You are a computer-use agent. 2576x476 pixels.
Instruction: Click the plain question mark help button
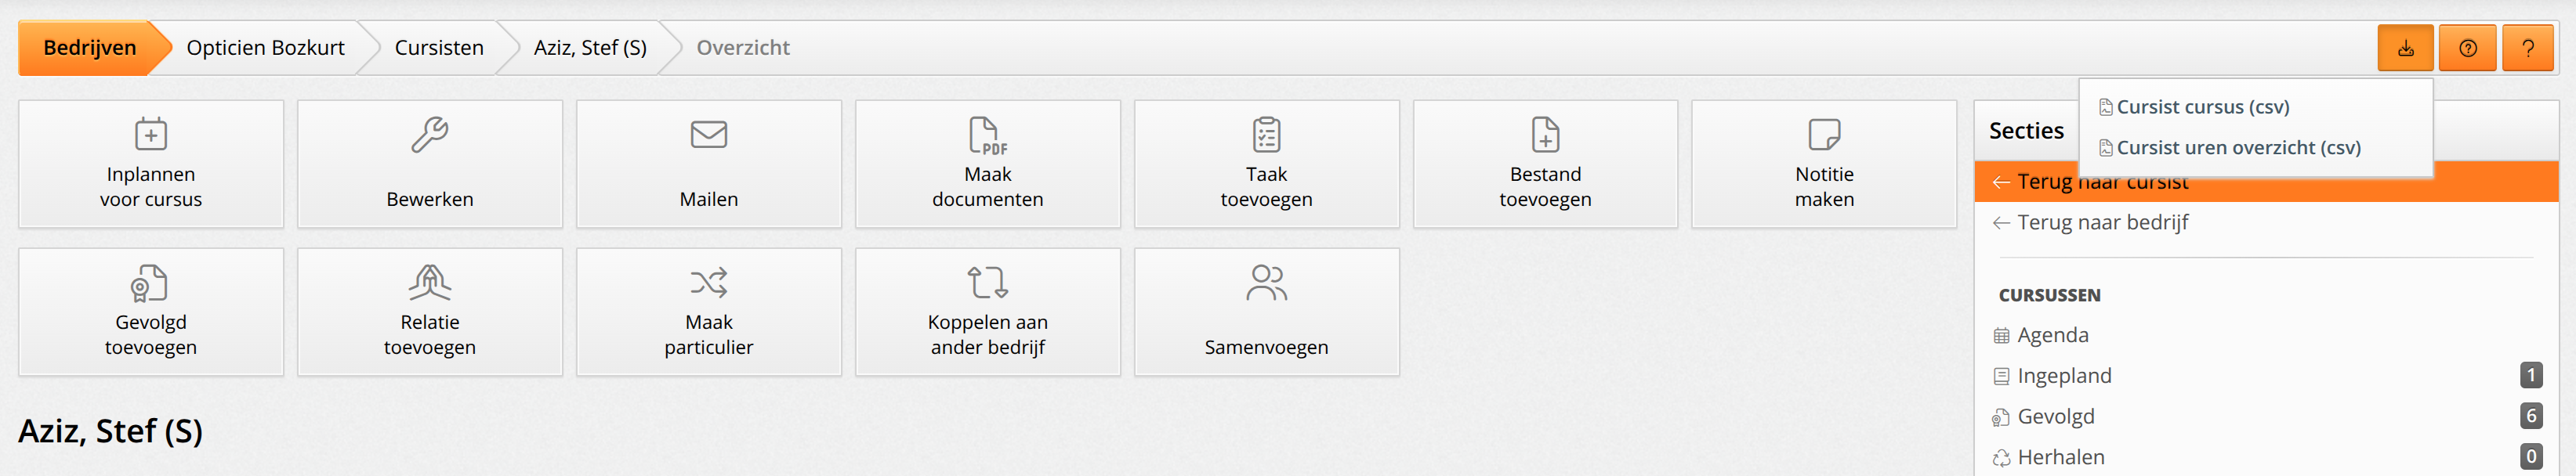pyautogui.click(x=2528, y=48)
